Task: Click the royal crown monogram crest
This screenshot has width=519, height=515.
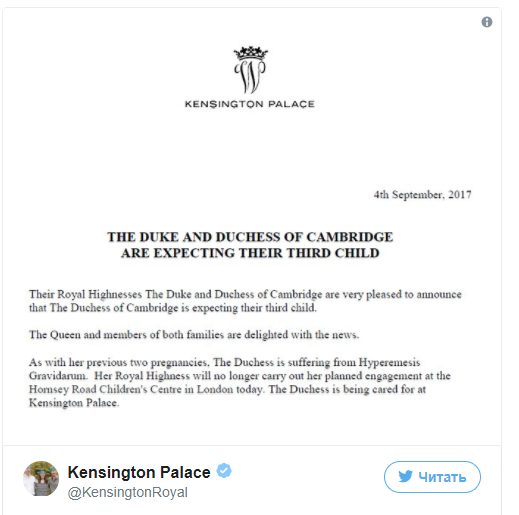Action: pyautogui.click(x=250, y=70)
